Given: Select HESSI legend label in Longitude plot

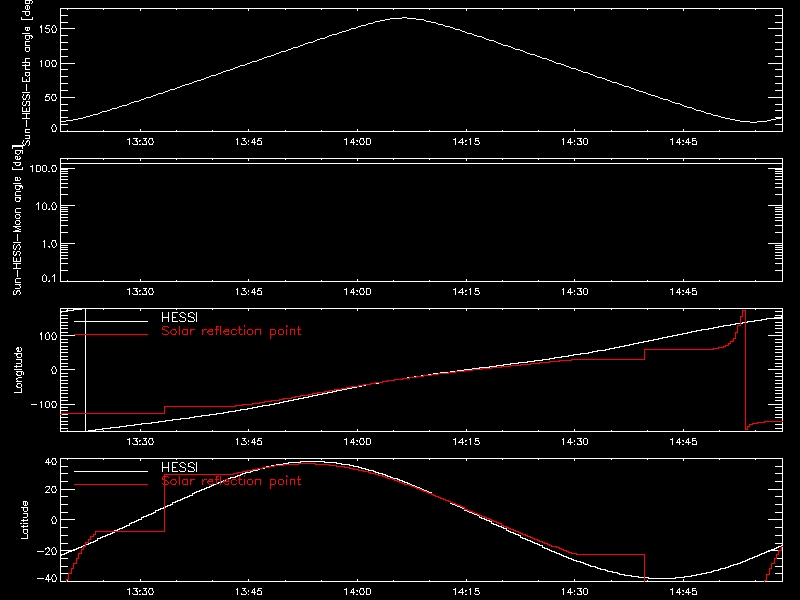Looking at the screenshot, I should click(x=179, y=317).
